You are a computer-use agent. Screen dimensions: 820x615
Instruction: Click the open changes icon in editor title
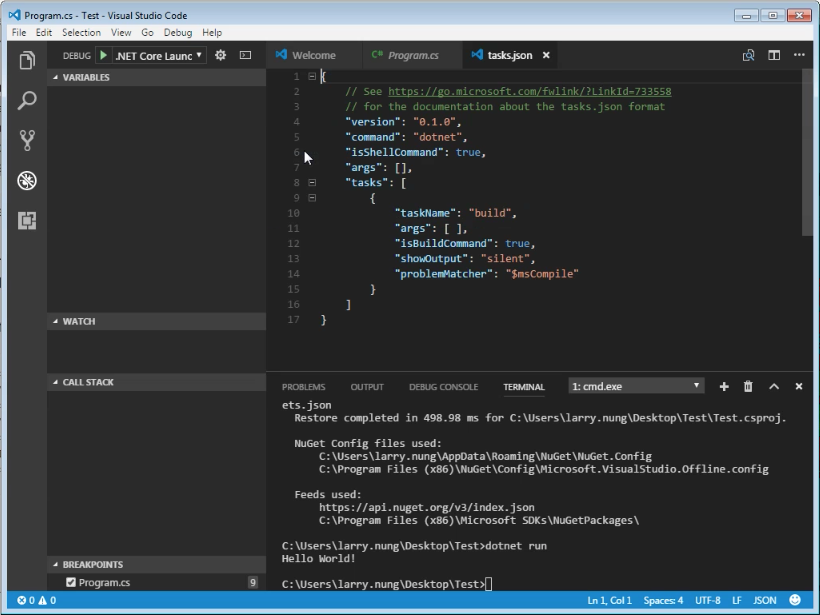coord(748,55)
